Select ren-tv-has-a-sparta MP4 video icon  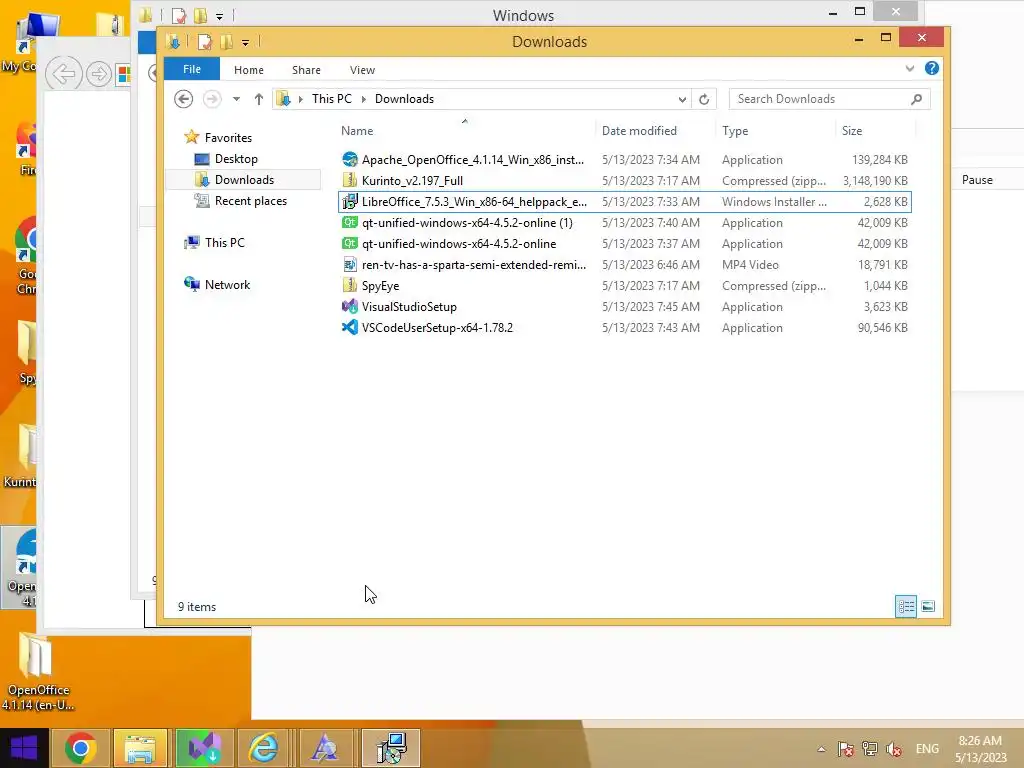(349, 264)
